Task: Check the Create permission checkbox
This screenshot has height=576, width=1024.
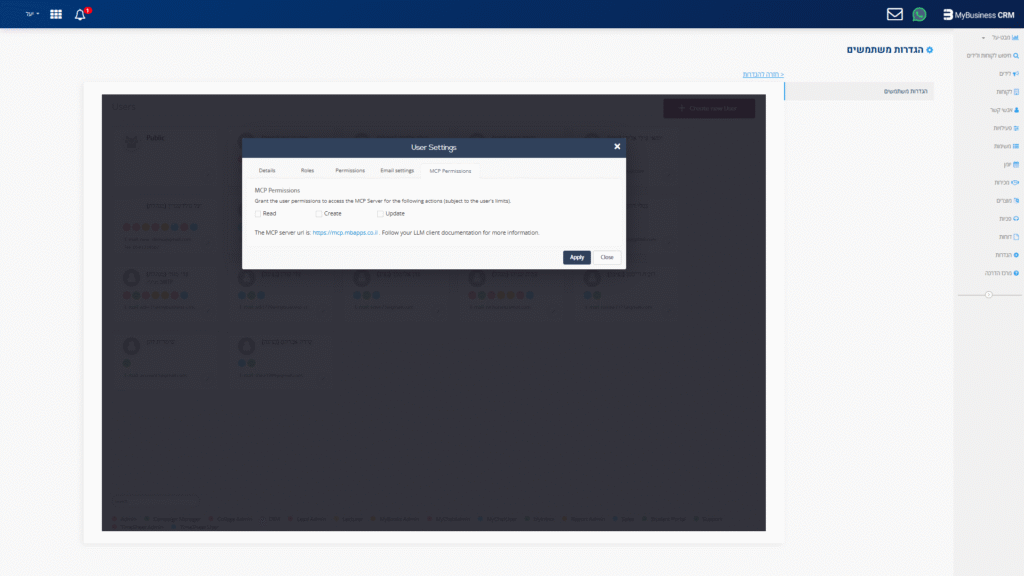Action: pos(319,213)
